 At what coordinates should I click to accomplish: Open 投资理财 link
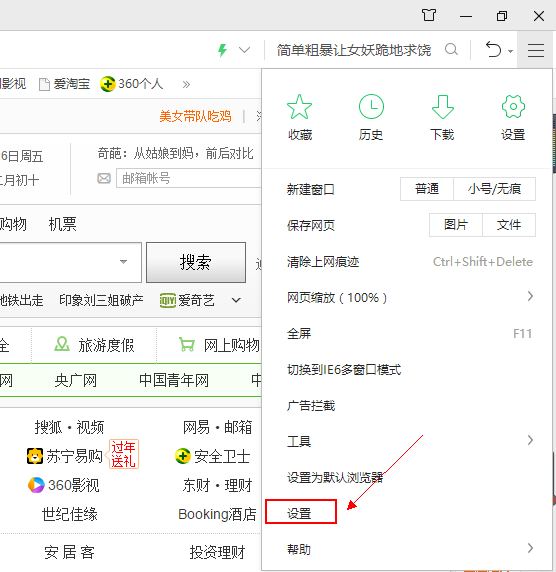217,552
